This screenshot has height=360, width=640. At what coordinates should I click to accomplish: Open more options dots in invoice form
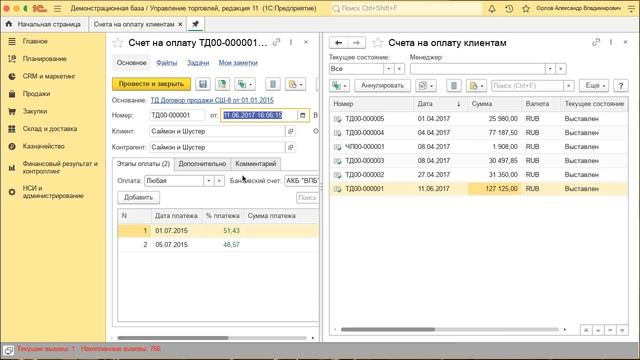pyautogui.click(x=291, y=42)
